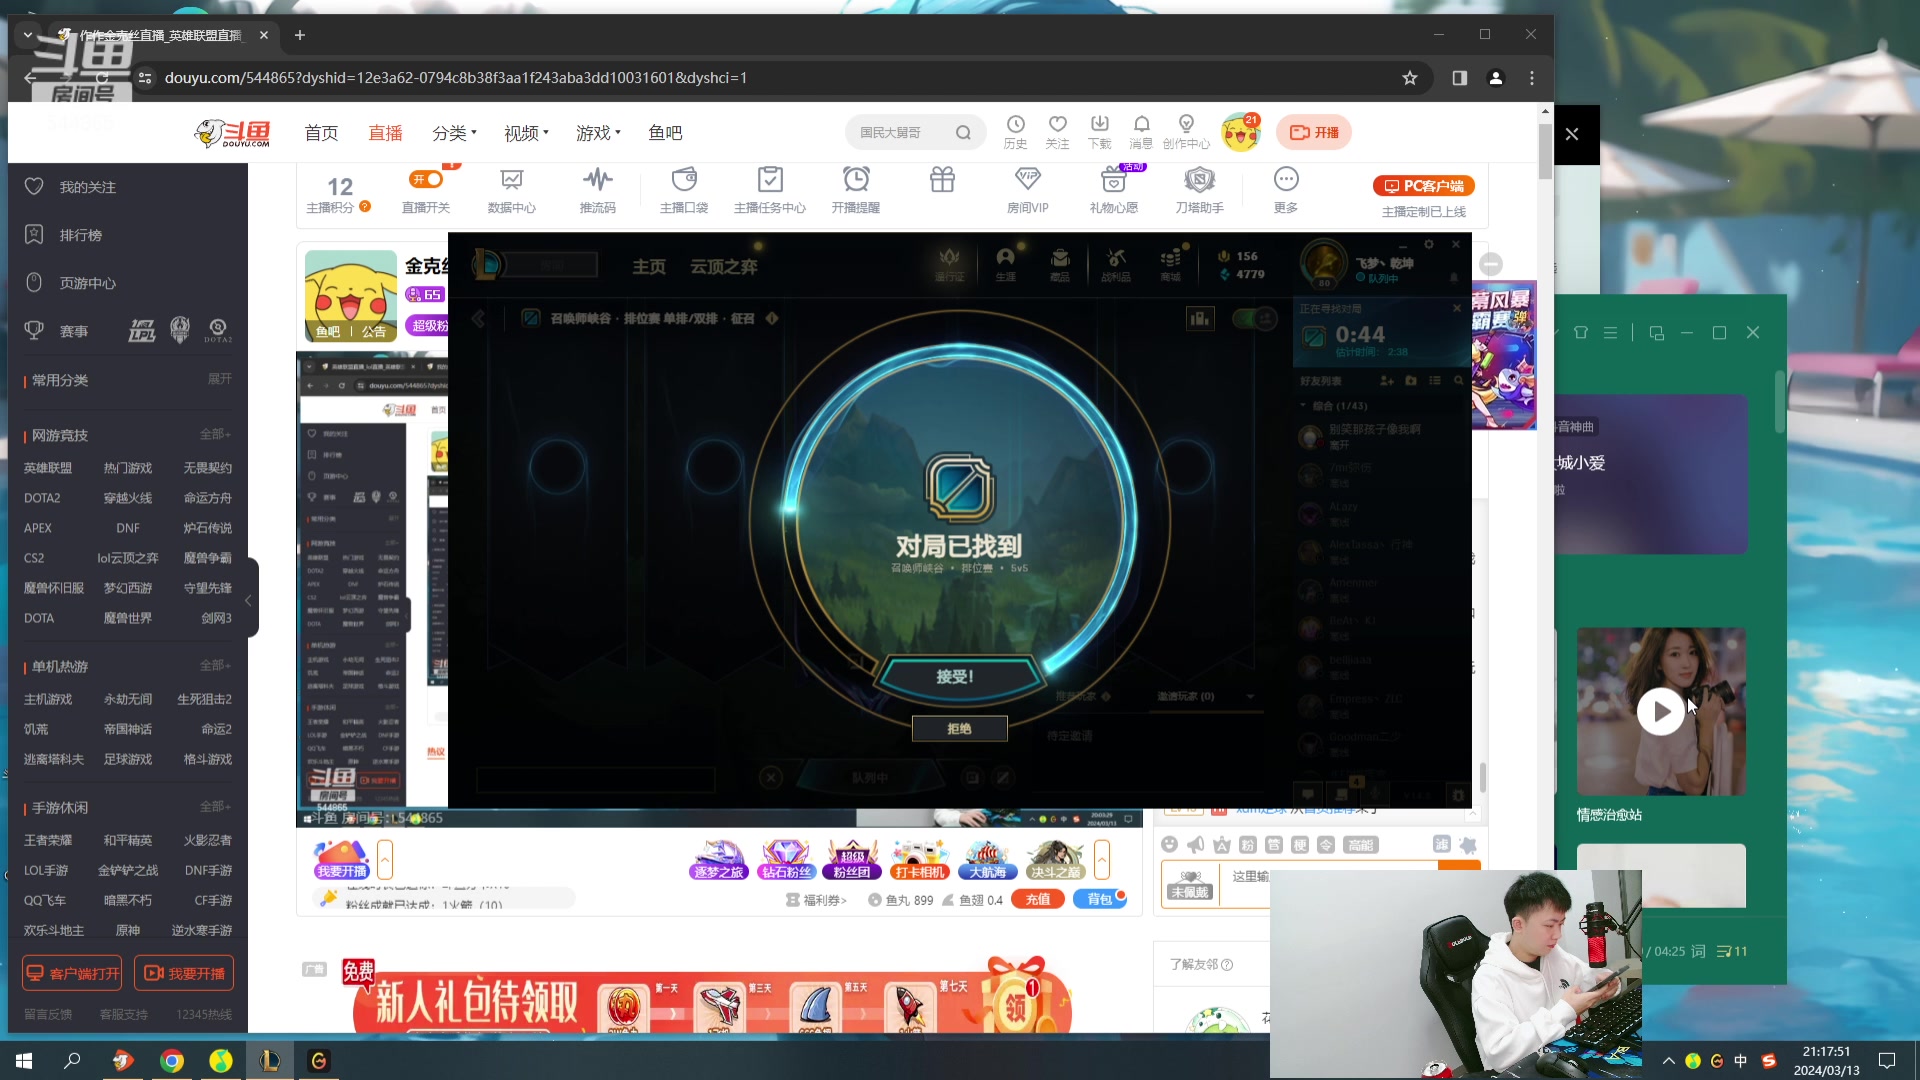Toggle the 直播开关 live switch
1920x1080 pixels.
tap(426, 179)
